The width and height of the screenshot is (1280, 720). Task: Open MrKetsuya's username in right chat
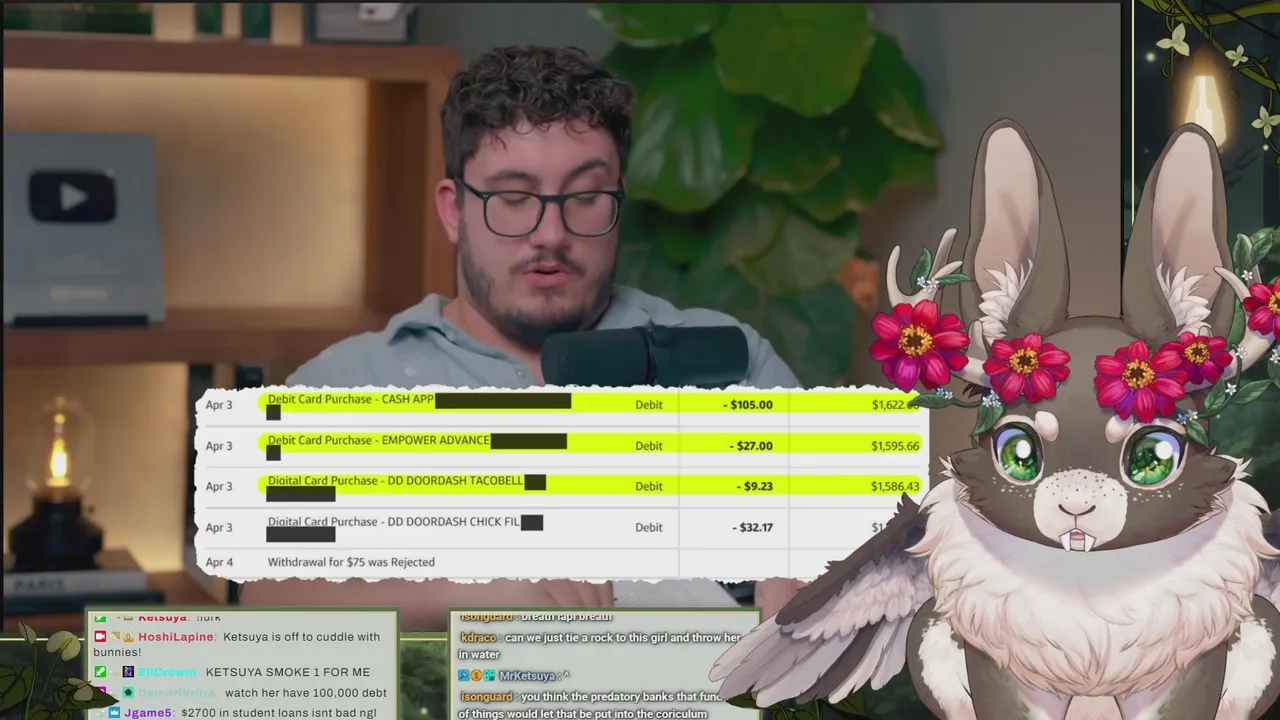click(x=527, y=677)
